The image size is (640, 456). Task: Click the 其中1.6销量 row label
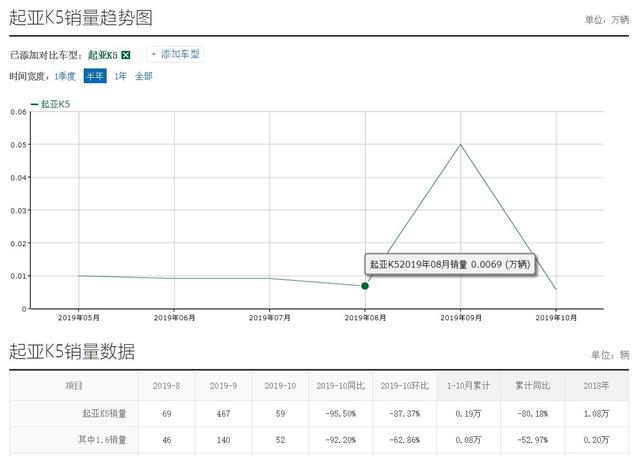point(102,440)
